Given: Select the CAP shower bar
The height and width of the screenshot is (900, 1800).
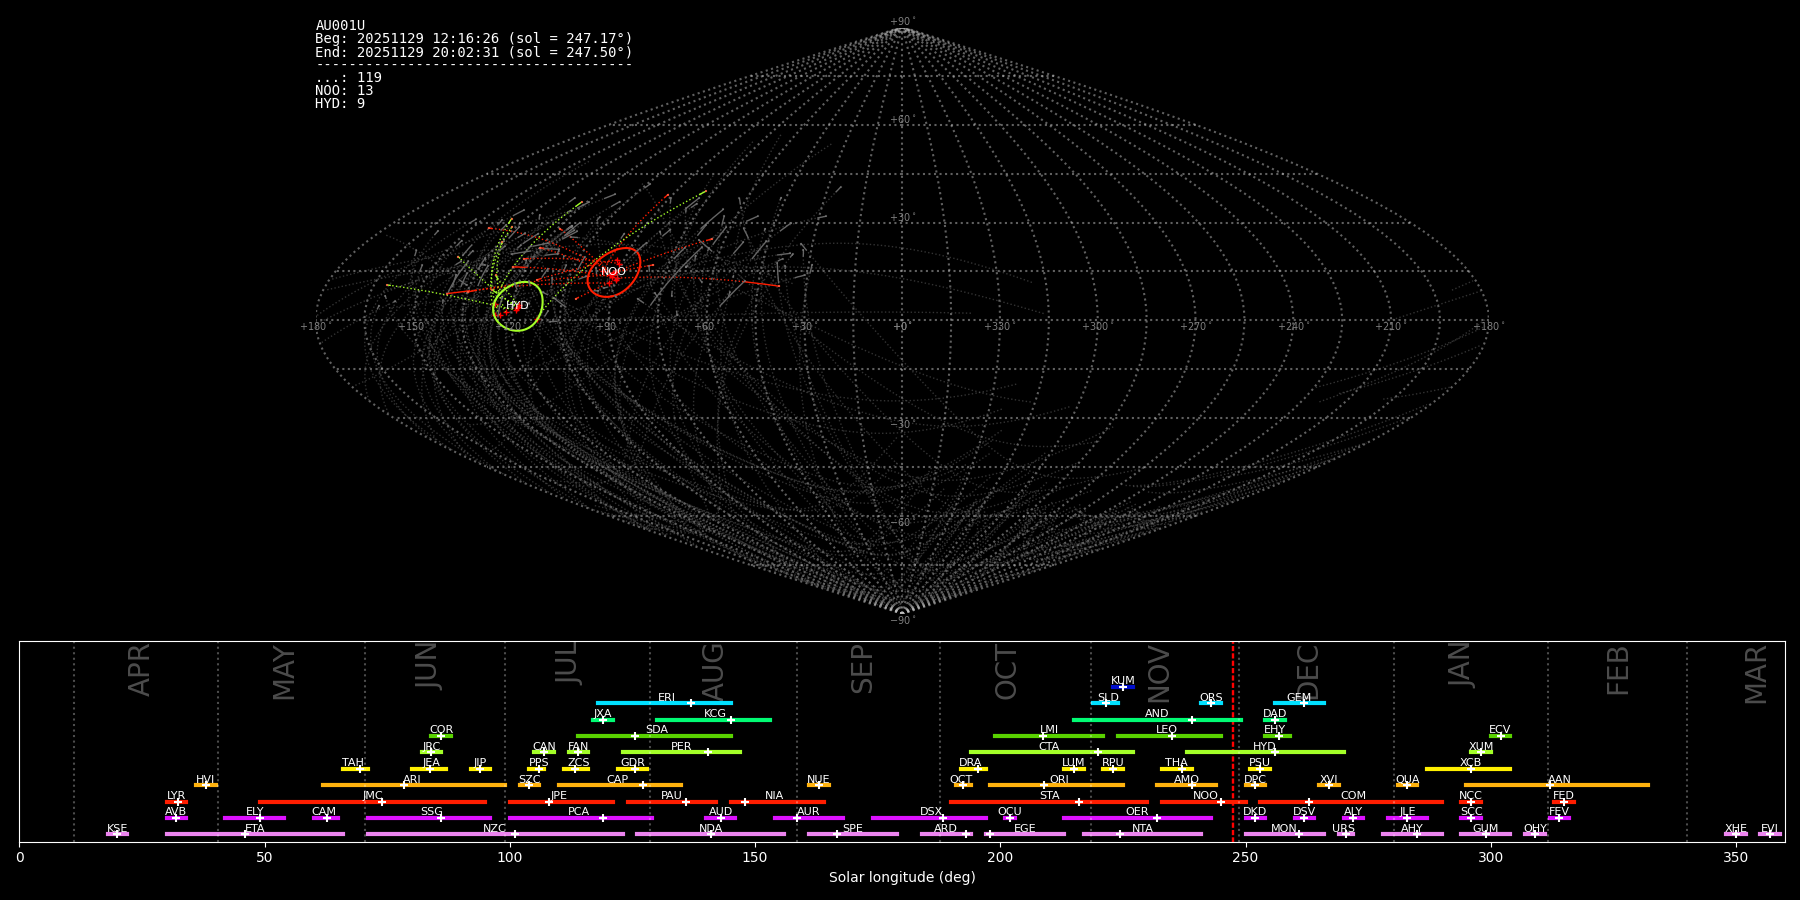Looking at the screenshot, I should click(620, 785).
